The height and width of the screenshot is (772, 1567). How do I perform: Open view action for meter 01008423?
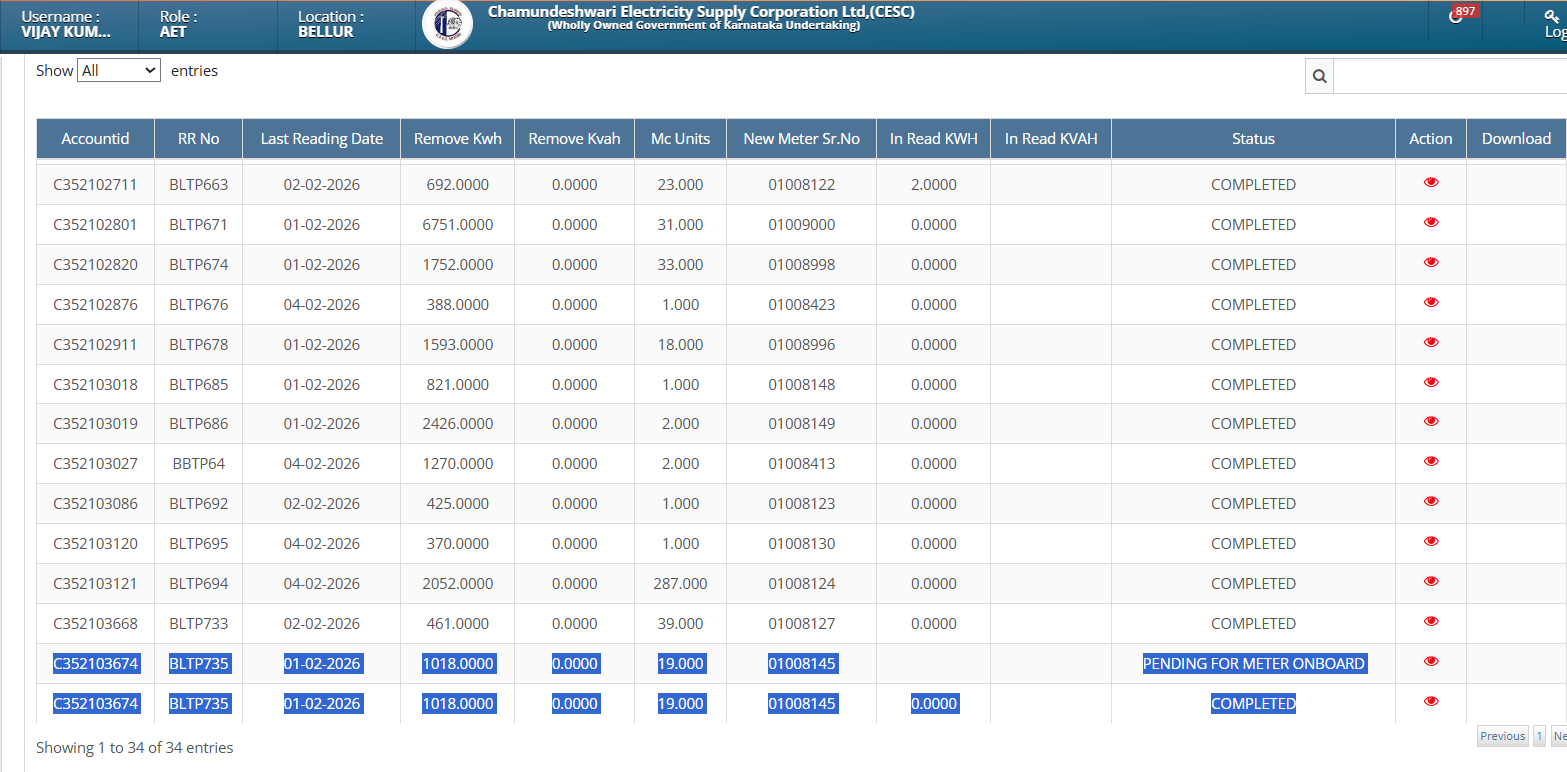pos(1430,303)
